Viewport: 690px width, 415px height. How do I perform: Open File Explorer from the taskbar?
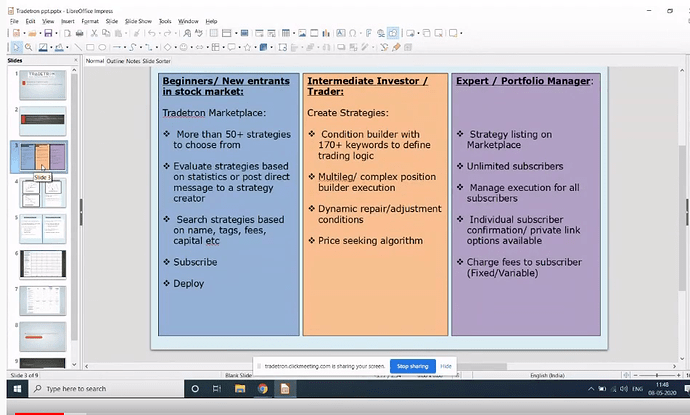pos(240,389)
